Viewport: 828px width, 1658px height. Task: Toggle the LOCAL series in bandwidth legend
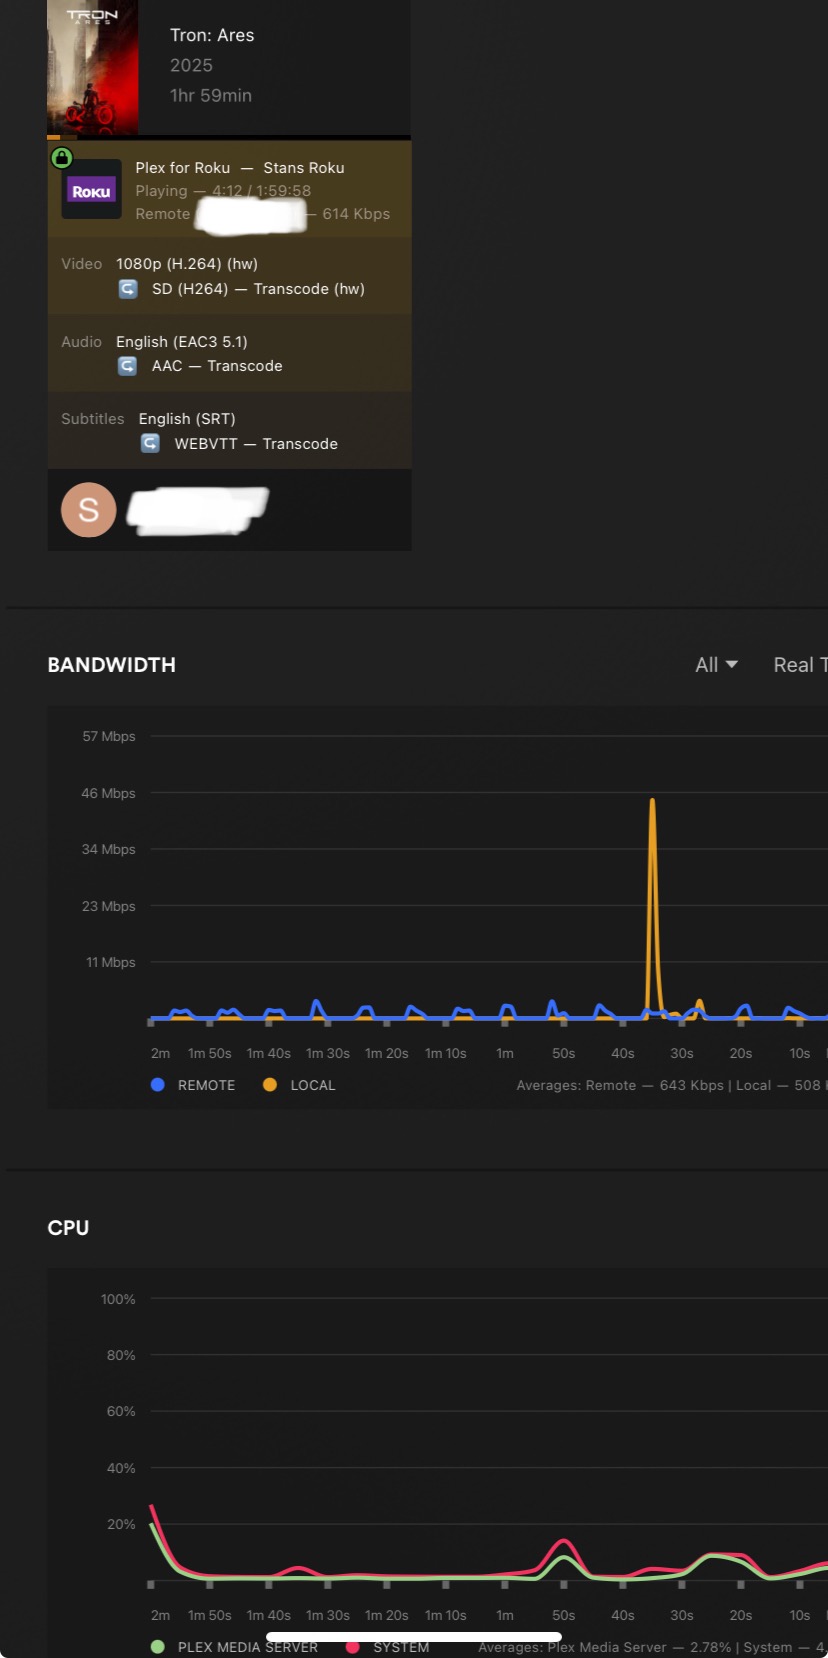tap(299, 1085)
